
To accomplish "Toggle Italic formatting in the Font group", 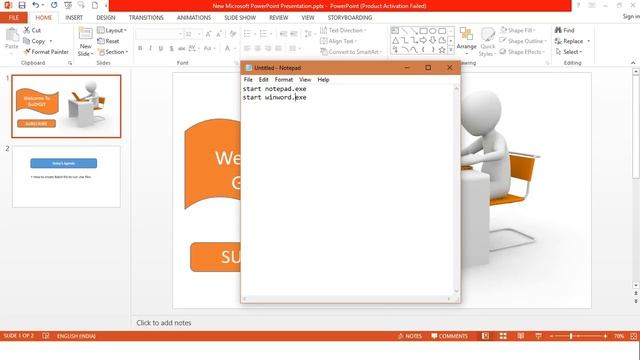I will click(x=151, y=48).
